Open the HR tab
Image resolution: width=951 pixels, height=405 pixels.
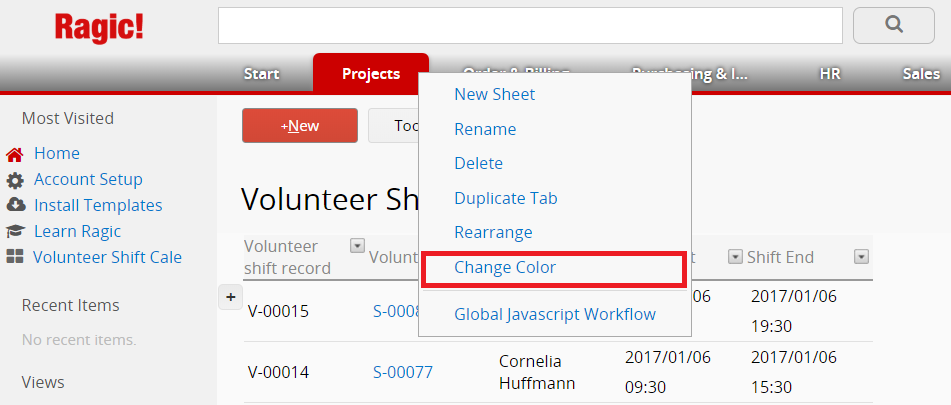coord(830,74)
